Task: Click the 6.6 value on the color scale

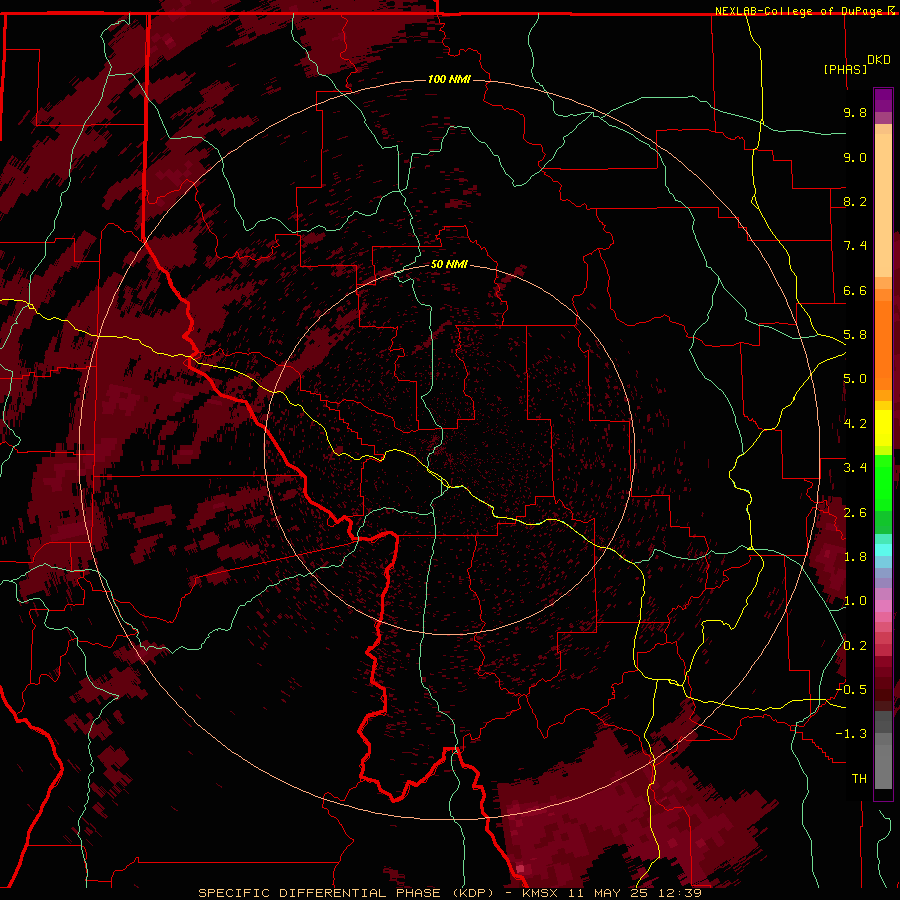Action: [855, 290]
